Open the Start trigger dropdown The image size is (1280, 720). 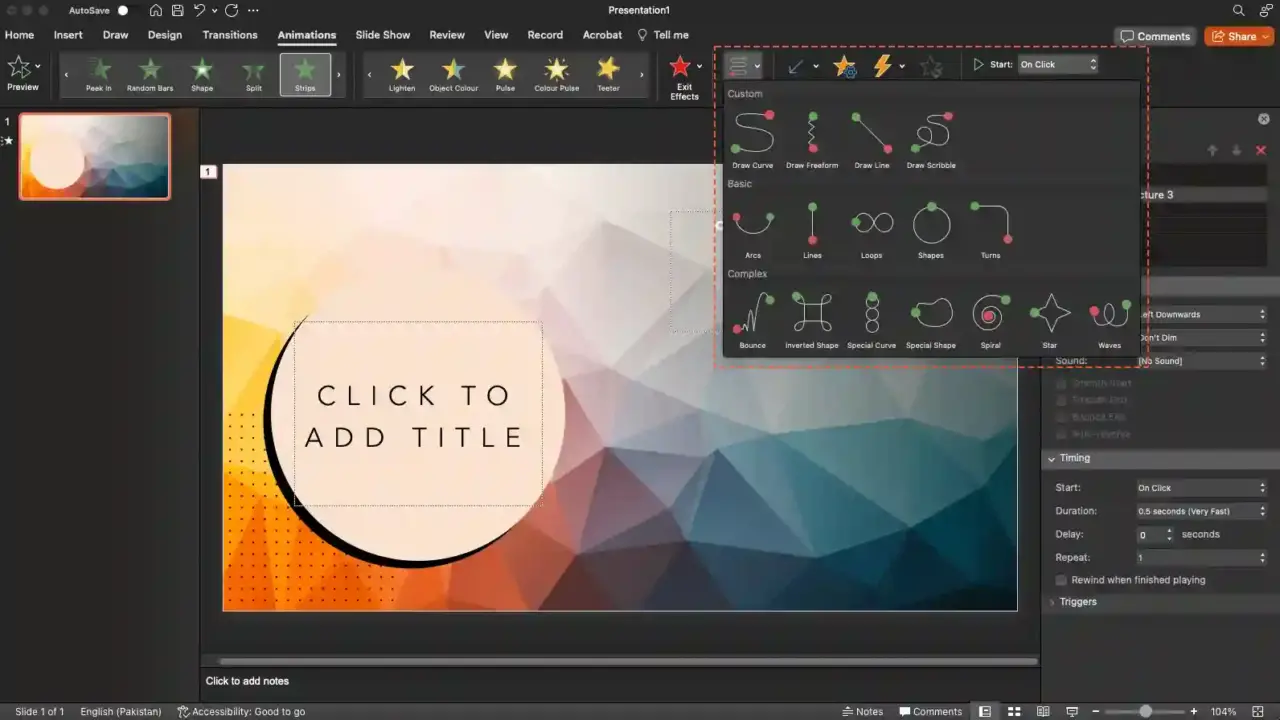[1057, 64]
